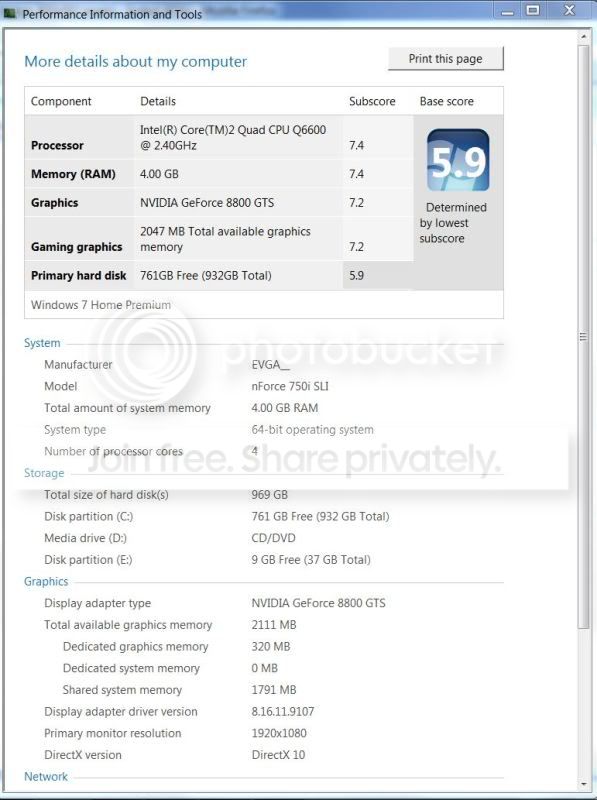Click the Number of processor cores label
597x800 pixels.
pos(113,452)
